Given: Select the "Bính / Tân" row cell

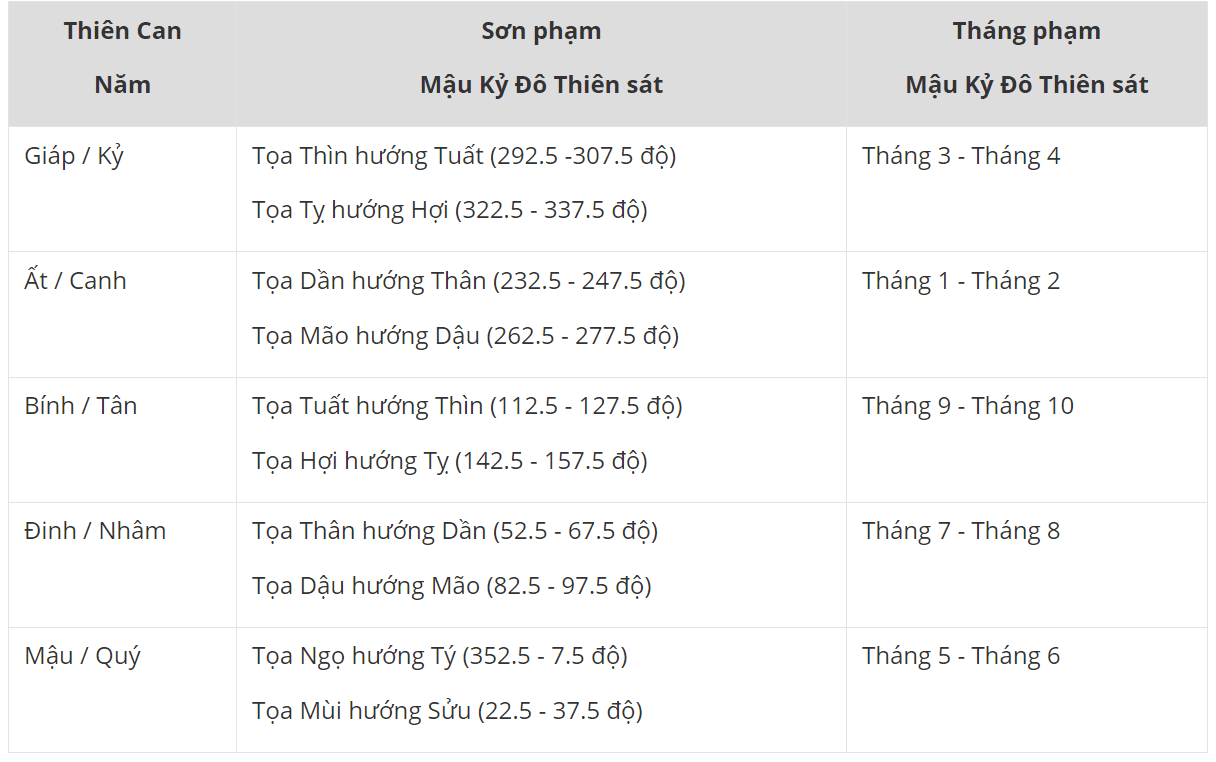Looking at the screenshot, I should pyautogui.click(x=81, y=406).
